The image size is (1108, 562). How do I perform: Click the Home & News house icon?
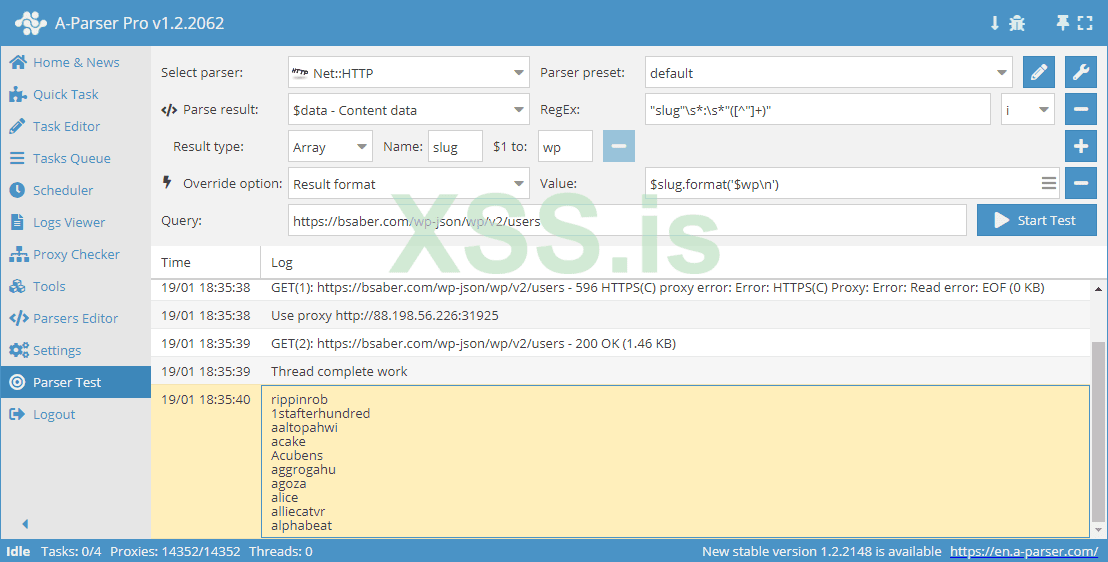pos(18,62)
